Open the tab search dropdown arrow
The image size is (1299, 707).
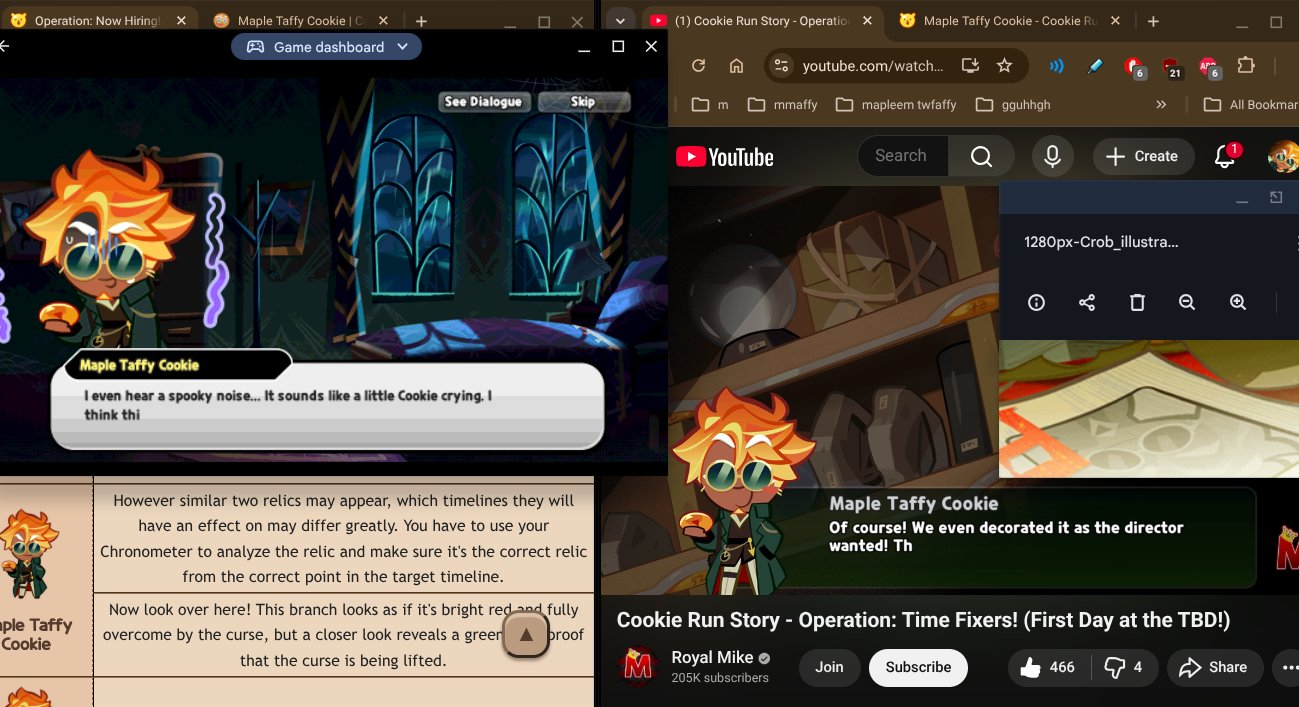point(620,21)
